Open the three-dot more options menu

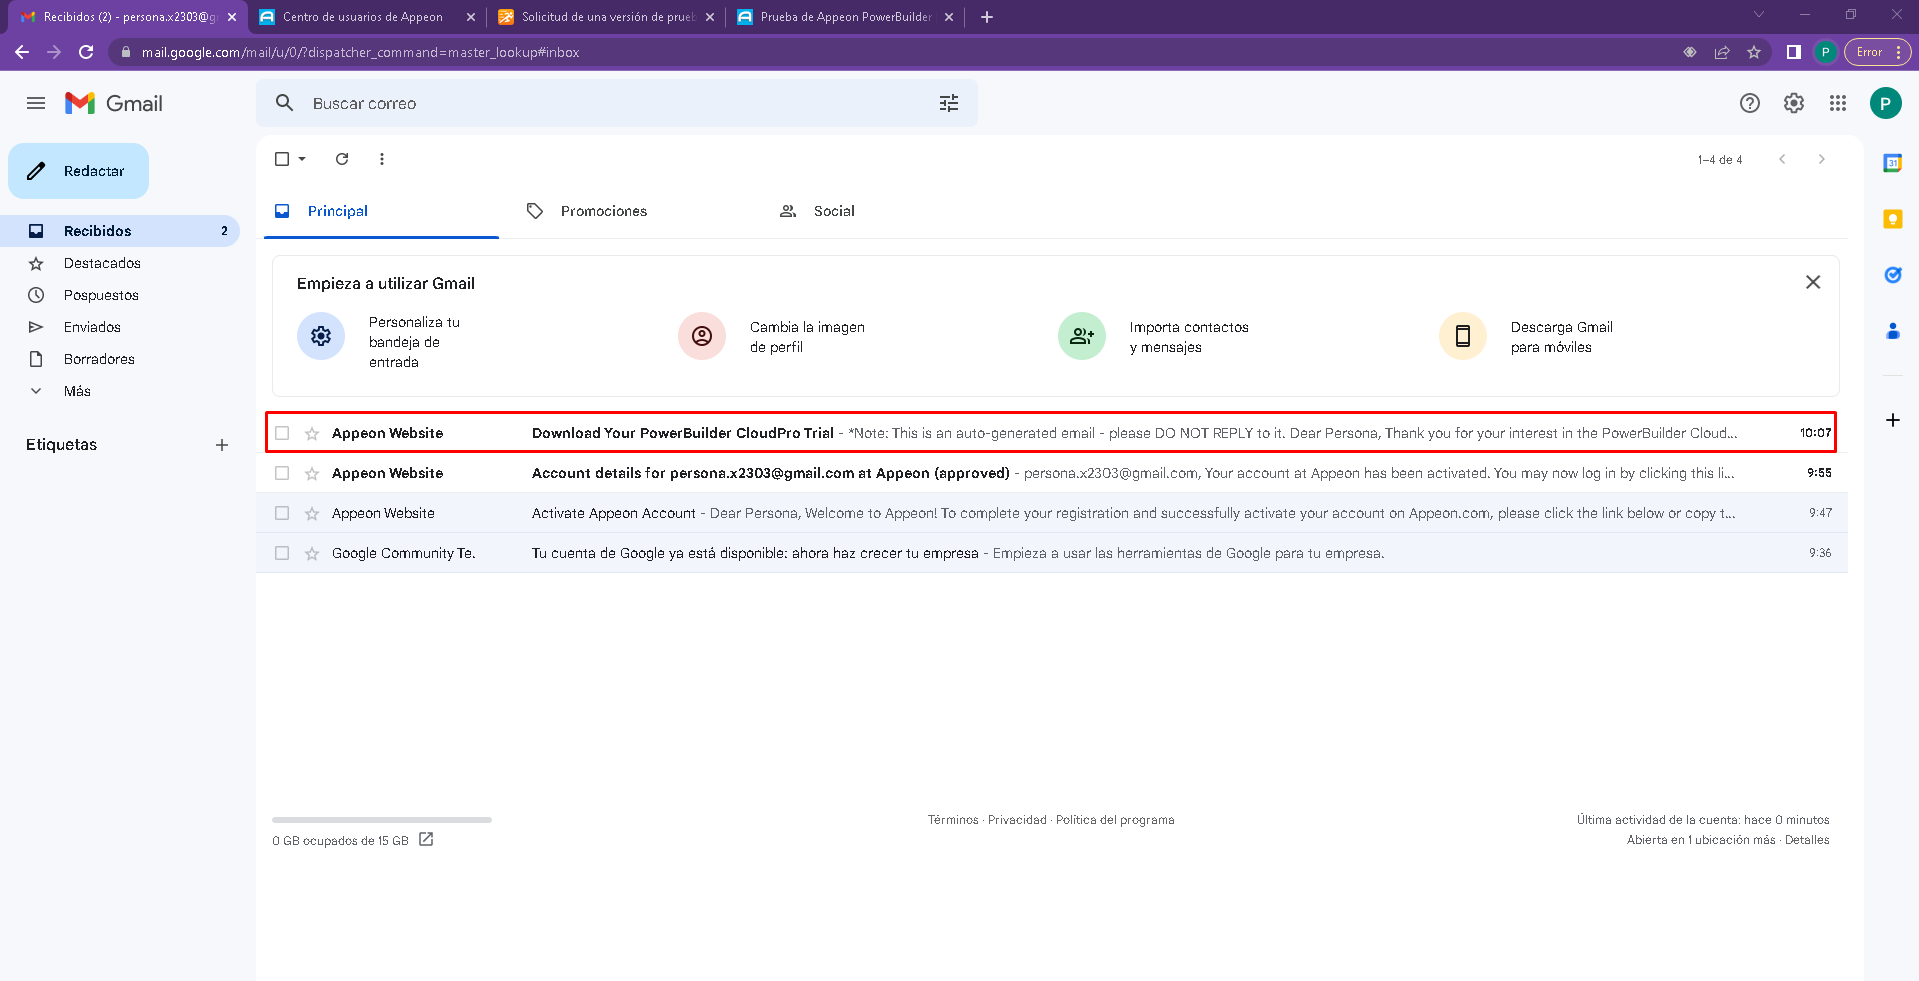[x=382, y=159]
